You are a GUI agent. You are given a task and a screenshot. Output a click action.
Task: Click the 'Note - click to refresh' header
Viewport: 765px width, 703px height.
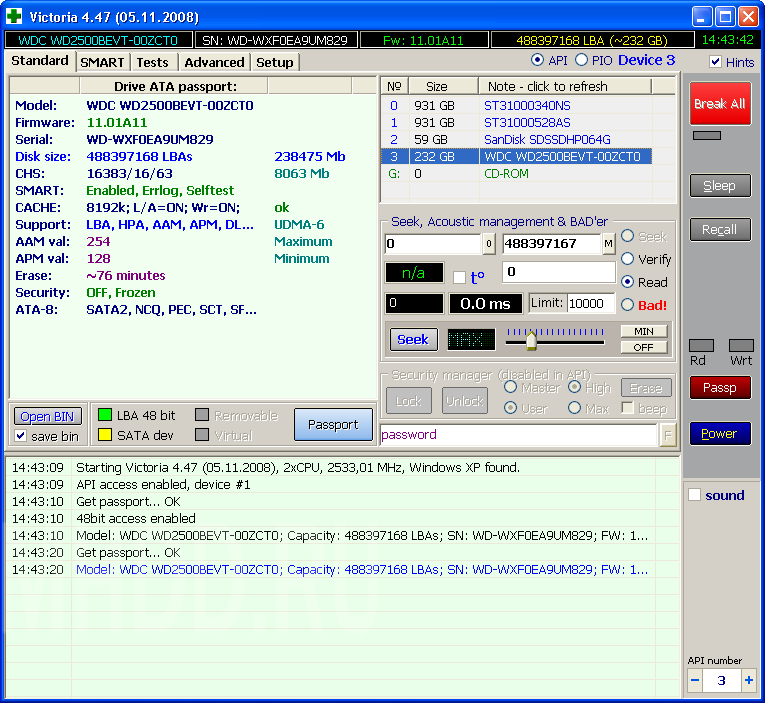click(564, 86)
